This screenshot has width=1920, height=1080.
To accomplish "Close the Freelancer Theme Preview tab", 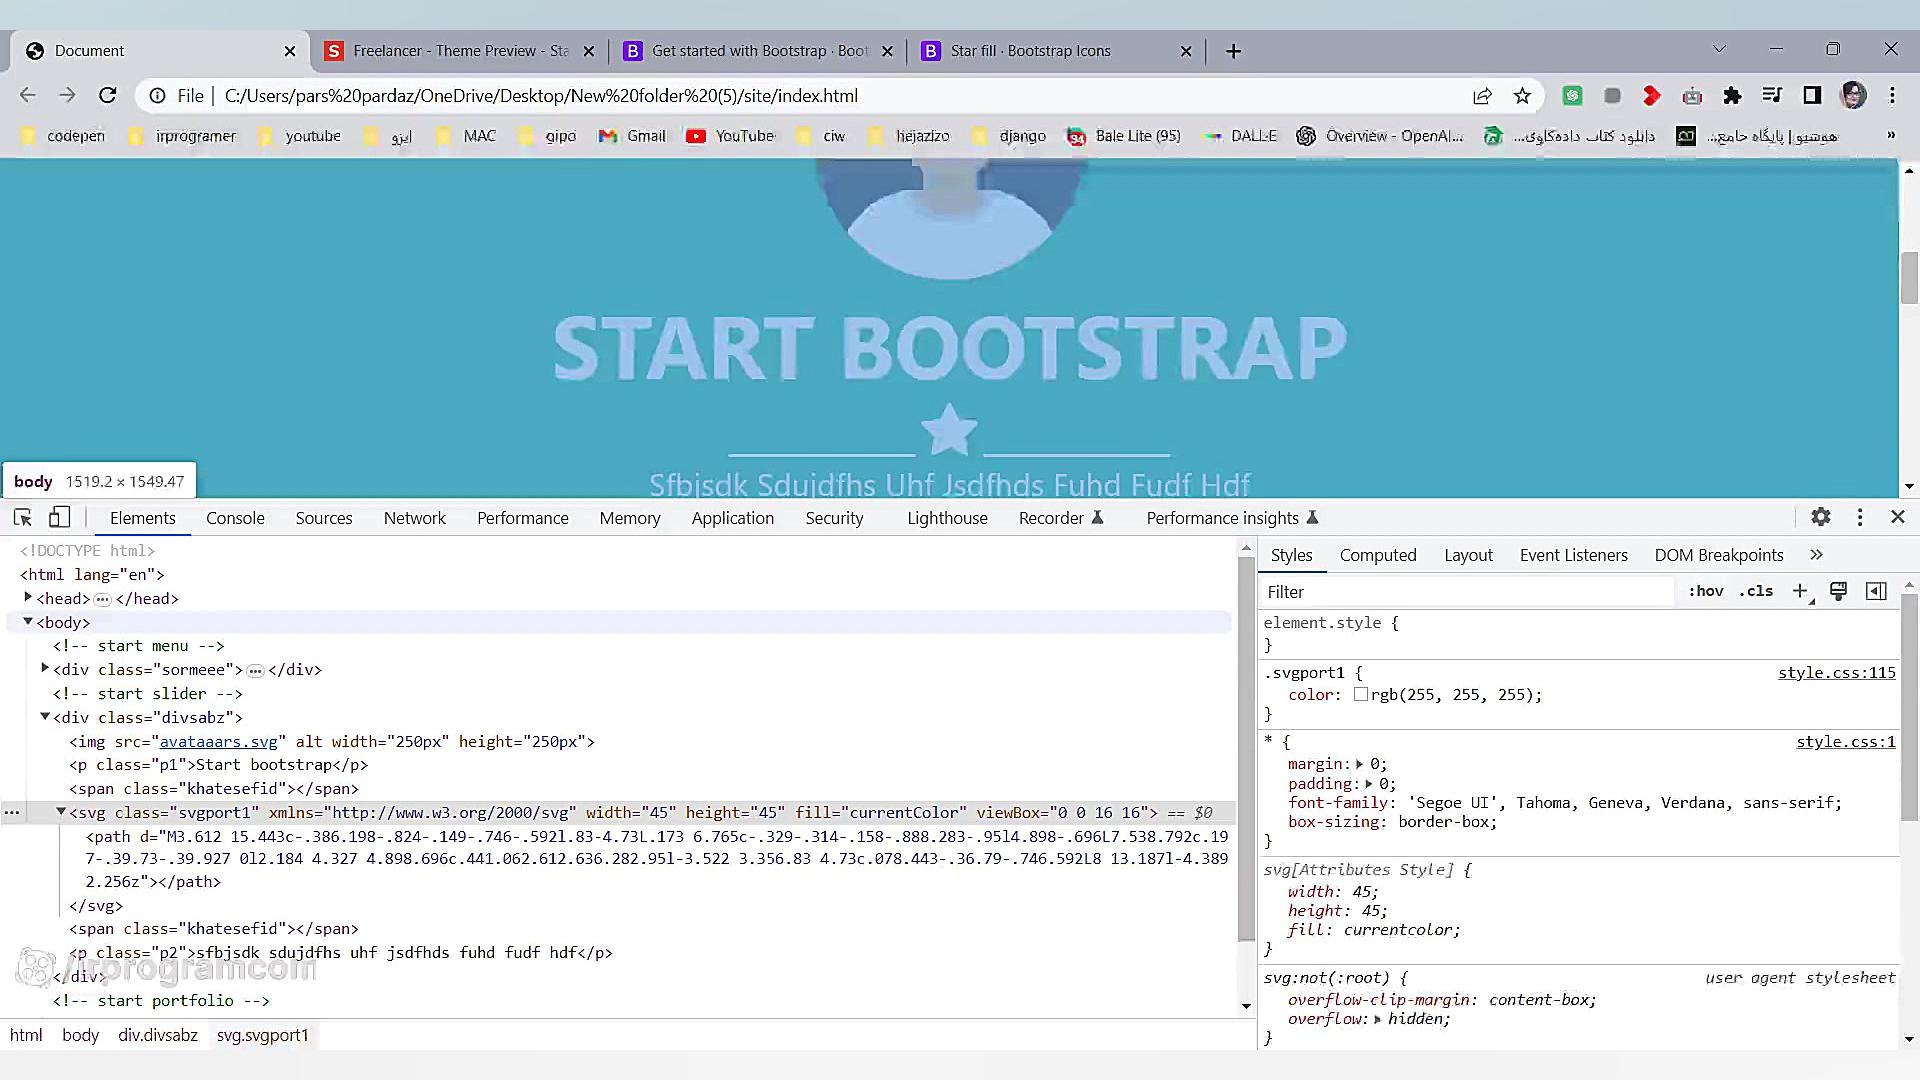I will (588, 51).
